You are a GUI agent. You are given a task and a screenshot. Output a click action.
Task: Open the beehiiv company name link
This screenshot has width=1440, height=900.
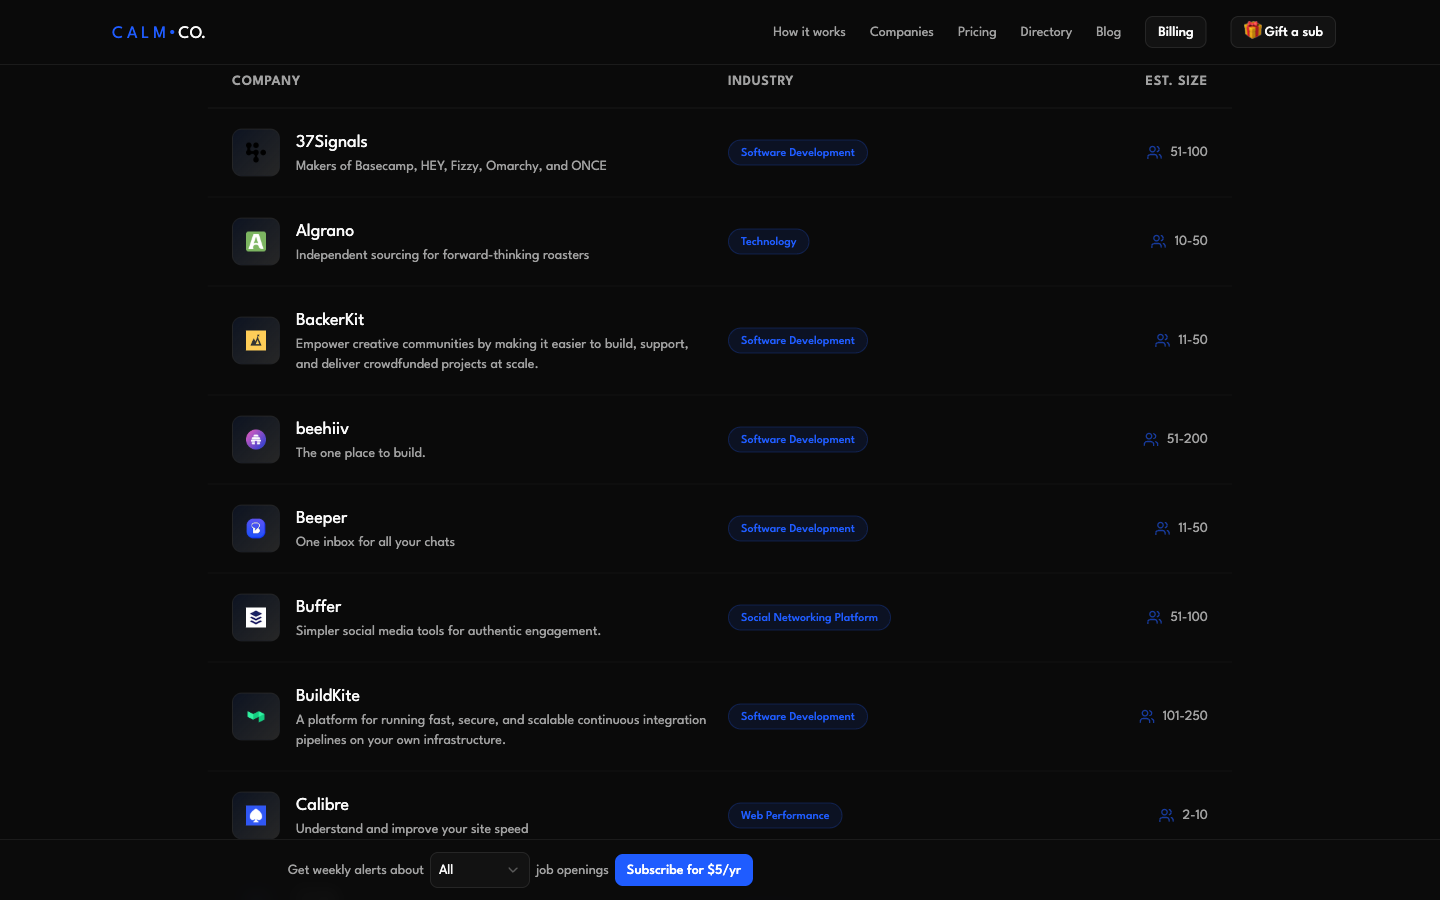[x=322, y=428]
